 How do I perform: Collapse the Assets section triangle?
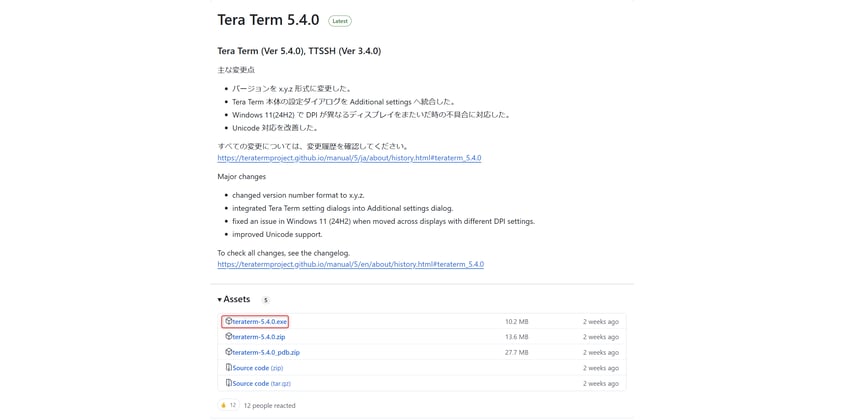click(x=220, y=300)
